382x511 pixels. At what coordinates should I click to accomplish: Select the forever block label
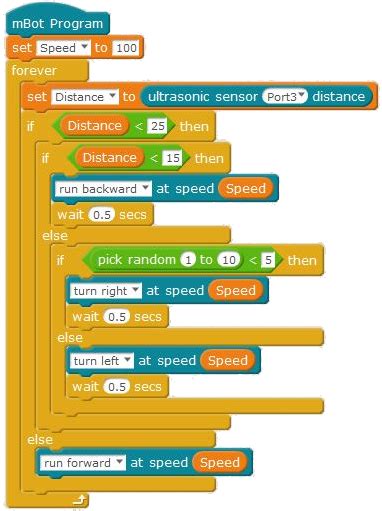34,70
